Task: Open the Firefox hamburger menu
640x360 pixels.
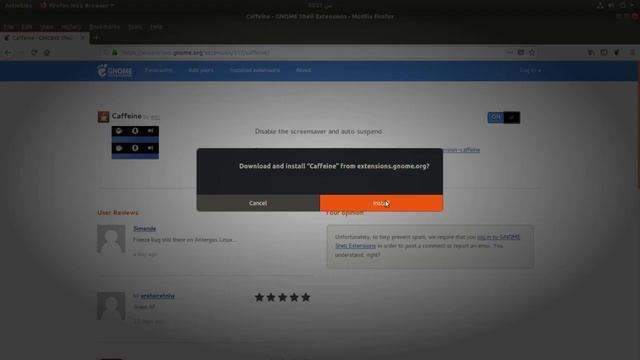Action: coord(632,52)
